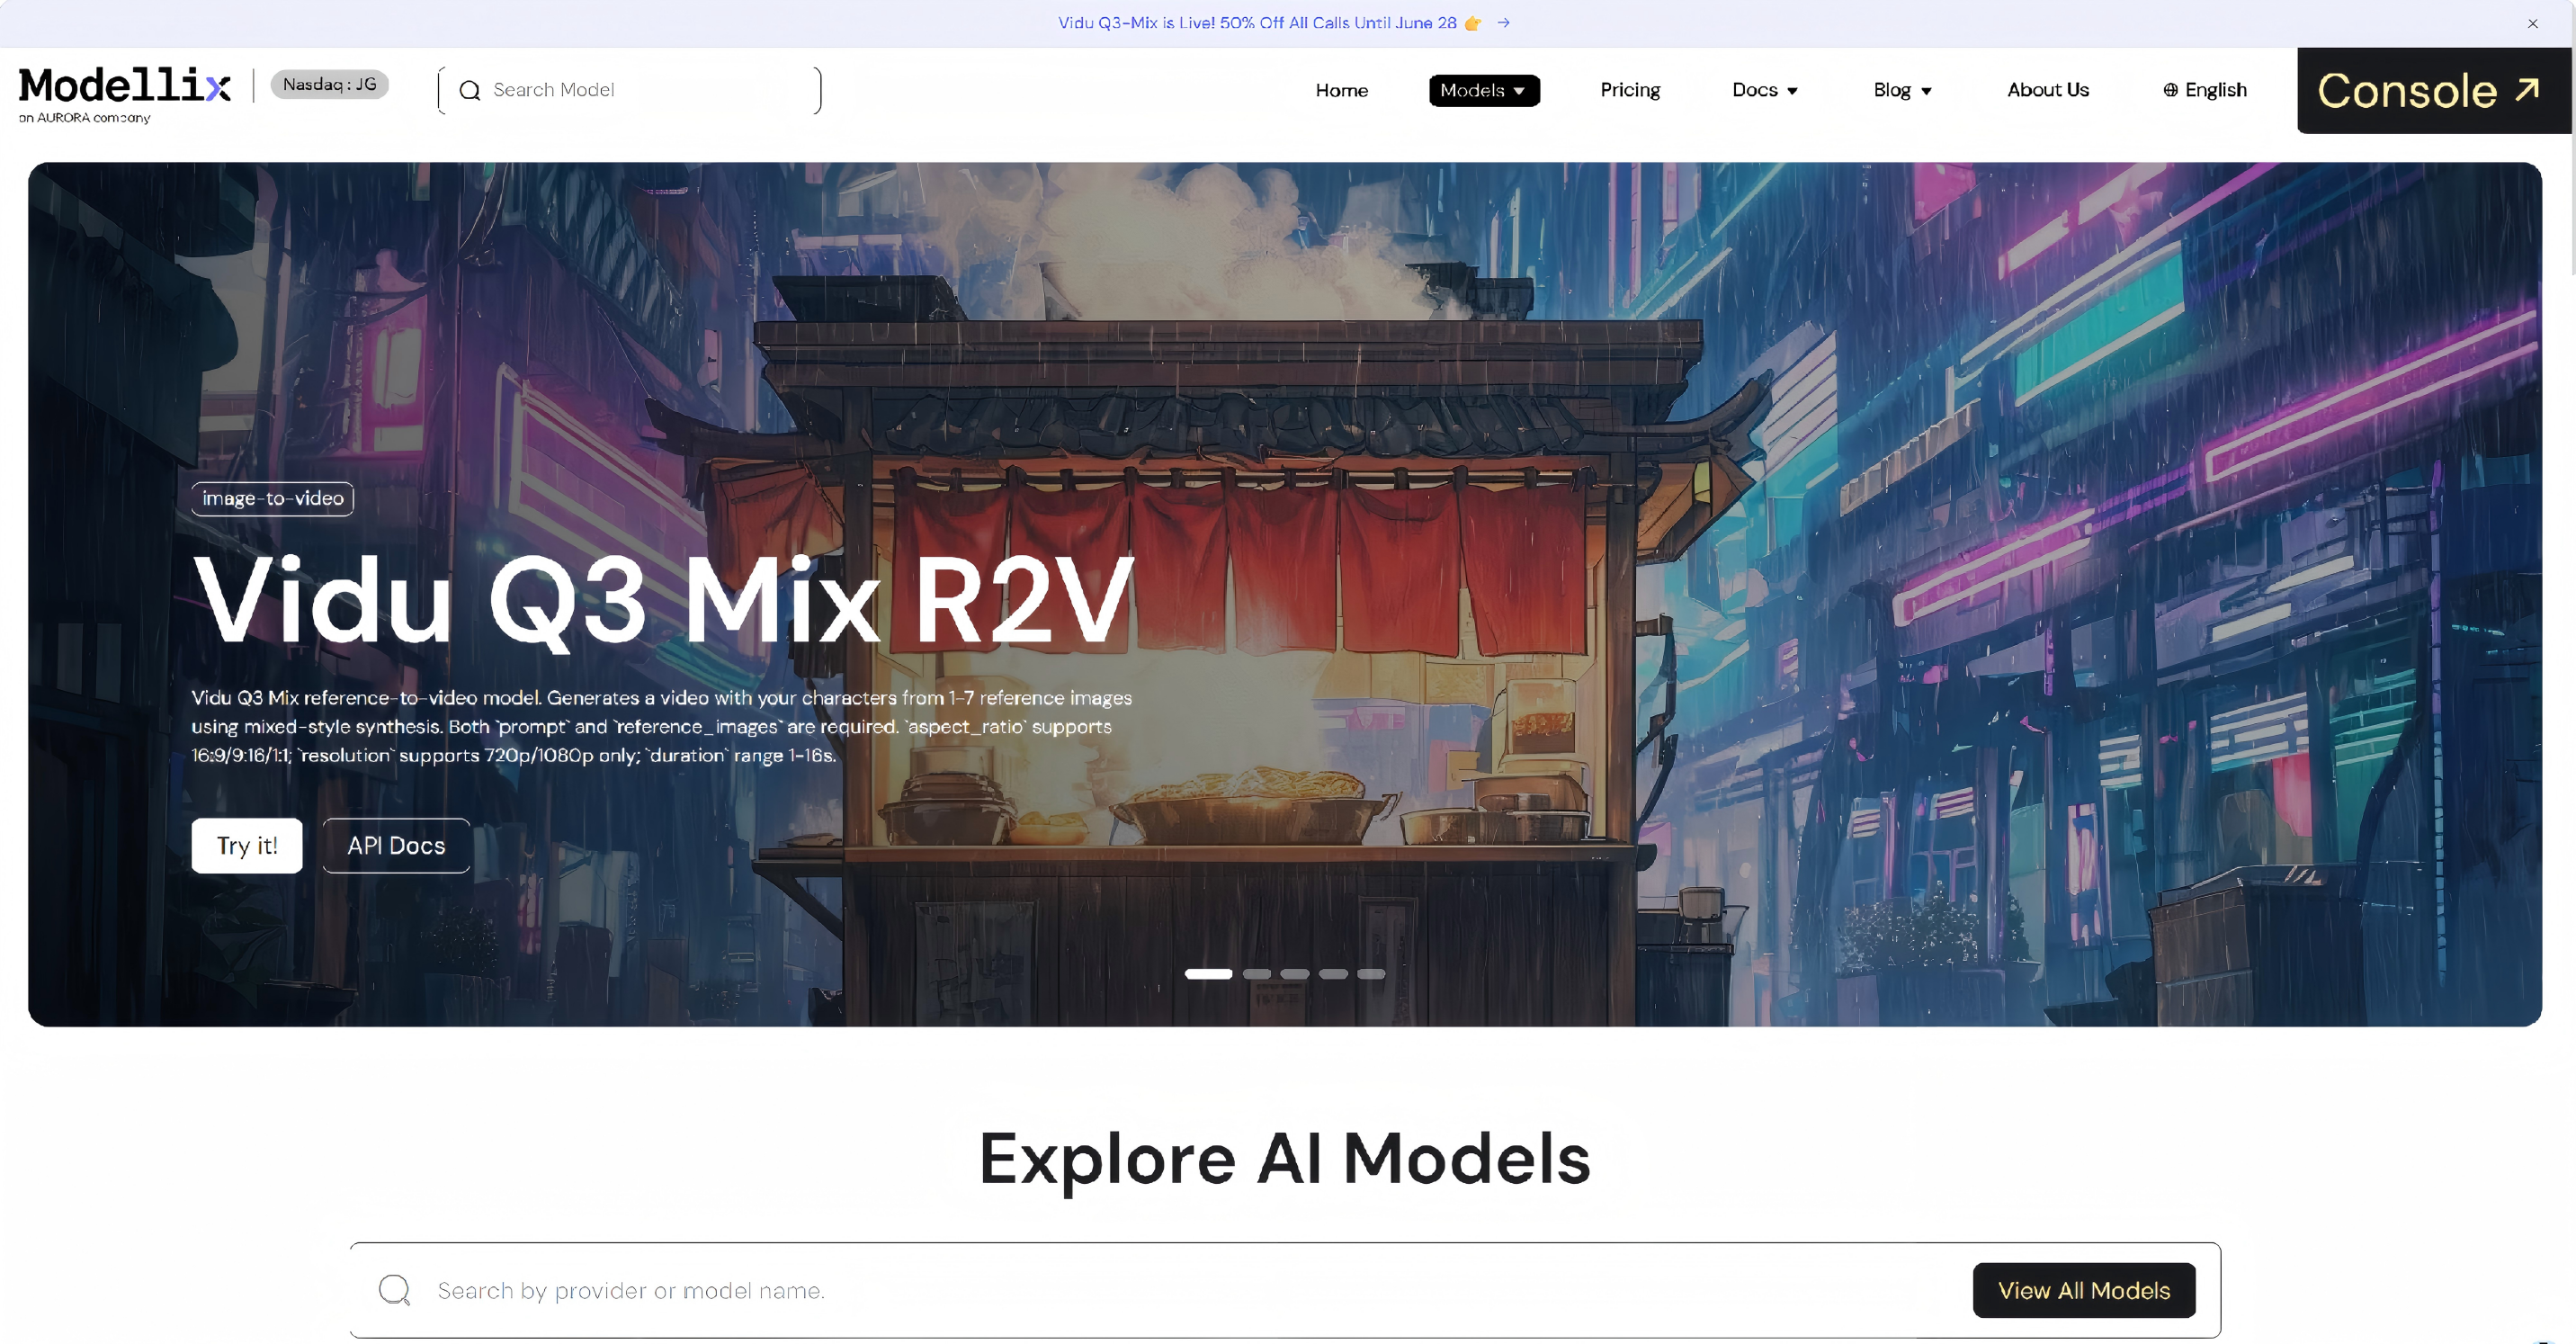This screenshot has width=2576, height=1344.
Task: Expand the Blog dropdown
Action: point(1902,90)
